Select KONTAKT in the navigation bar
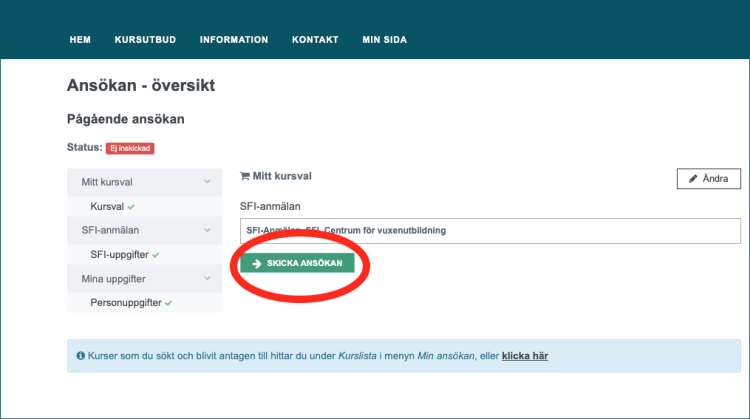The width and height of the screenshot is (750, 419). [x=315, y=40]
